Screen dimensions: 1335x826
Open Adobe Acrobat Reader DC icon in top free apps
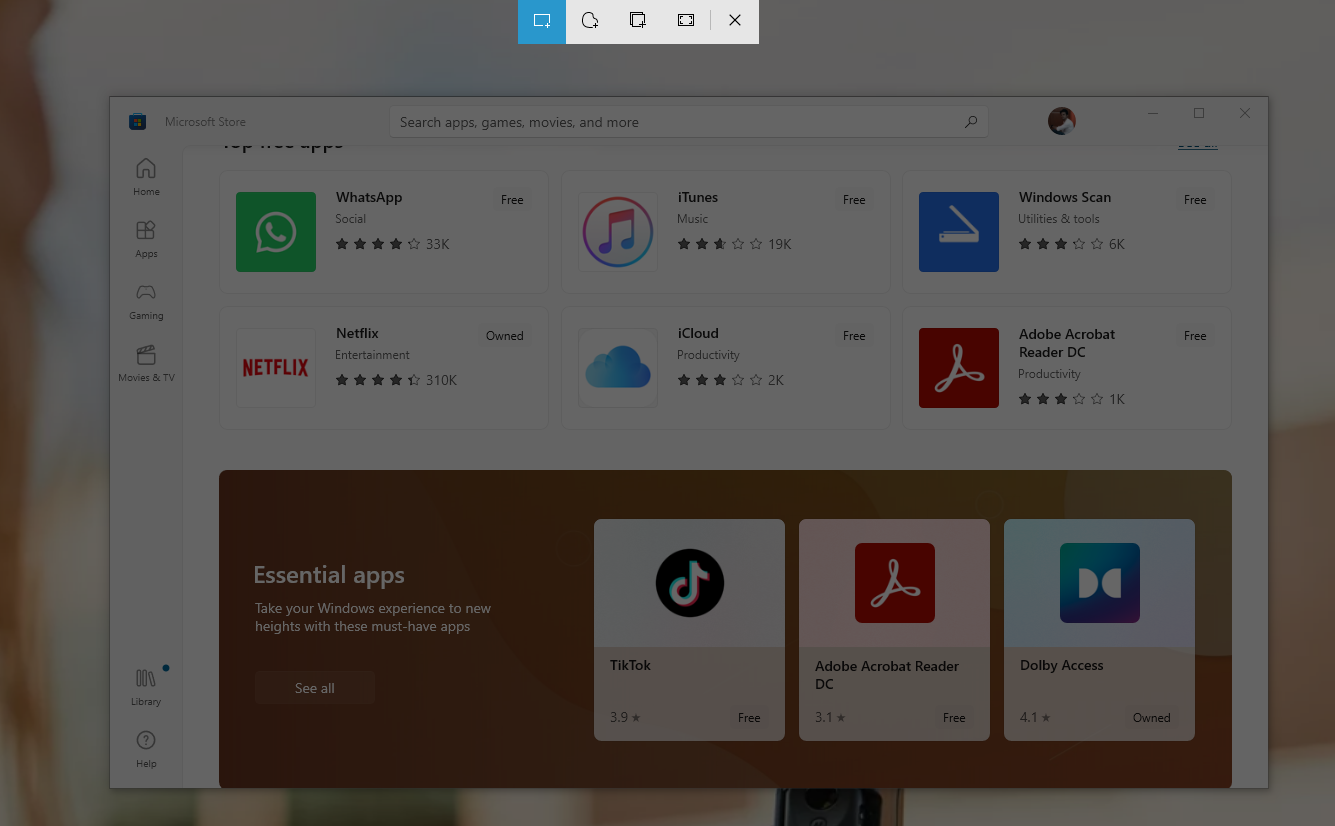click(x=959, y=368)
